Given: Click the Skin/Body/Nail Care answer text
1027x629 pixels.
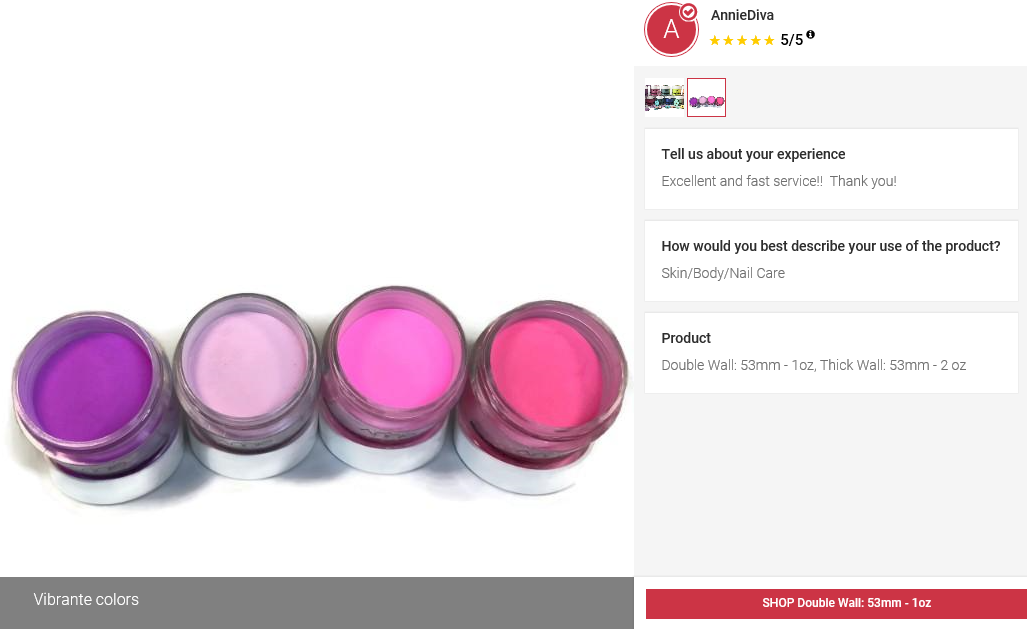Looking at the screenshot, I should click(722, 272).
